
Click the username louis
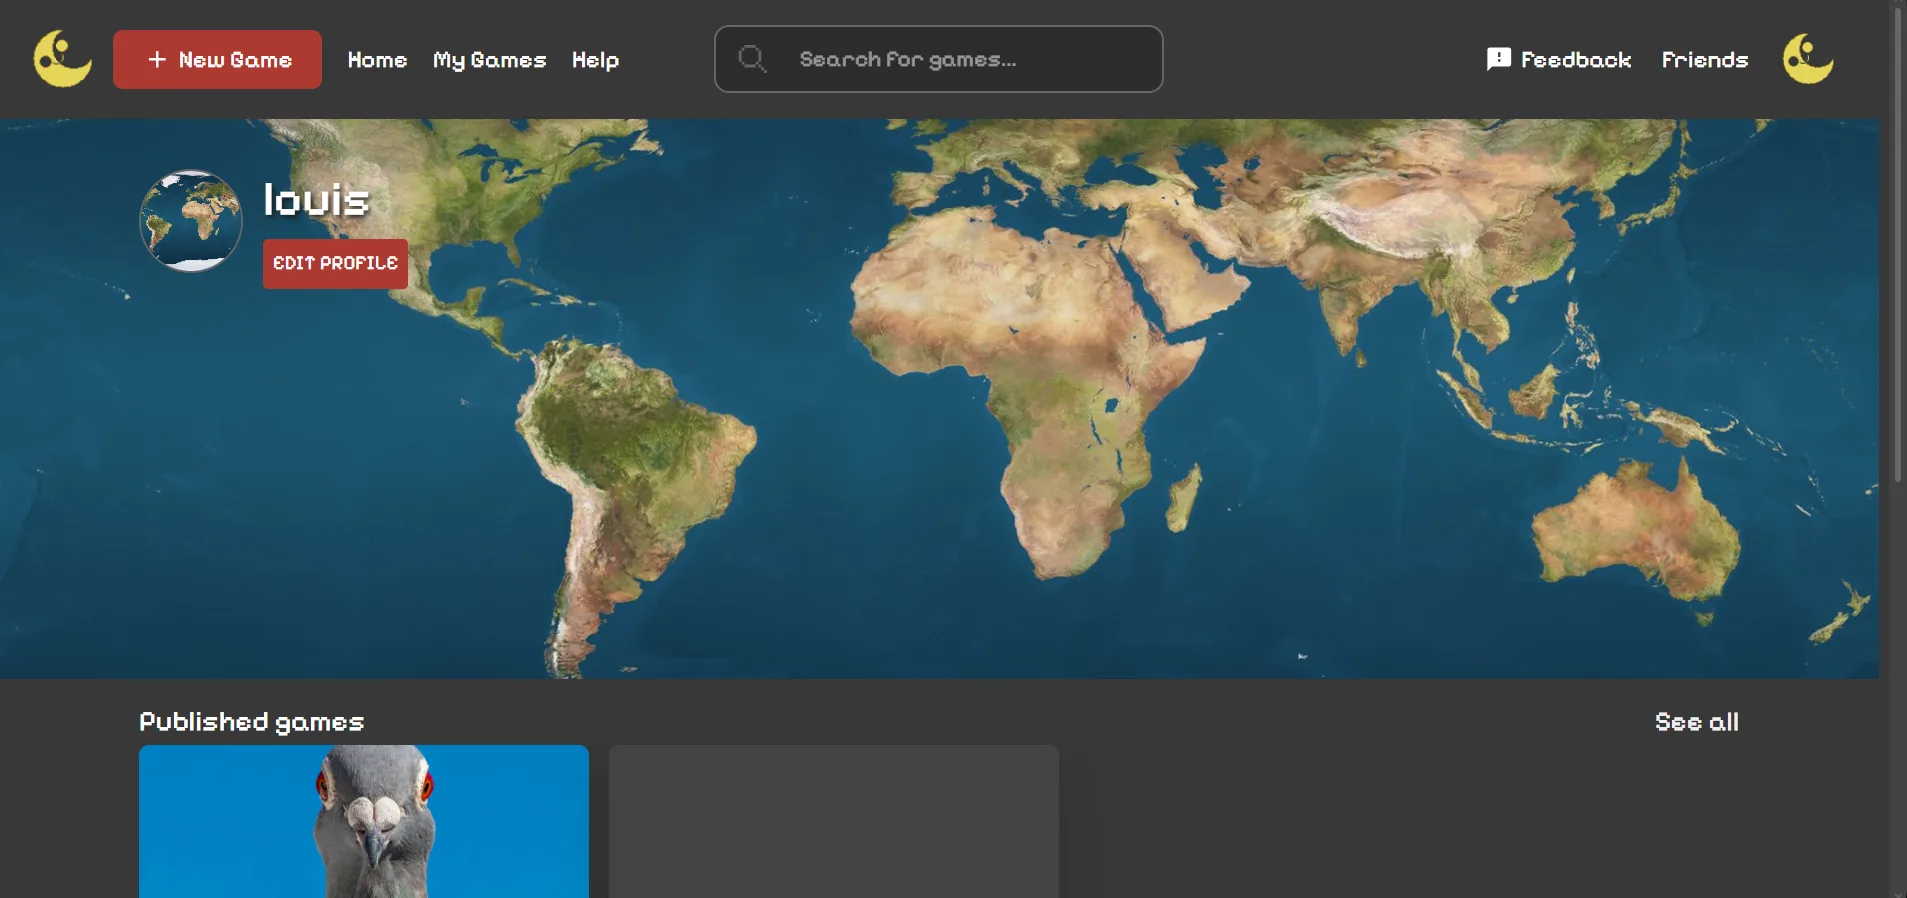click(x=316, y=200)
